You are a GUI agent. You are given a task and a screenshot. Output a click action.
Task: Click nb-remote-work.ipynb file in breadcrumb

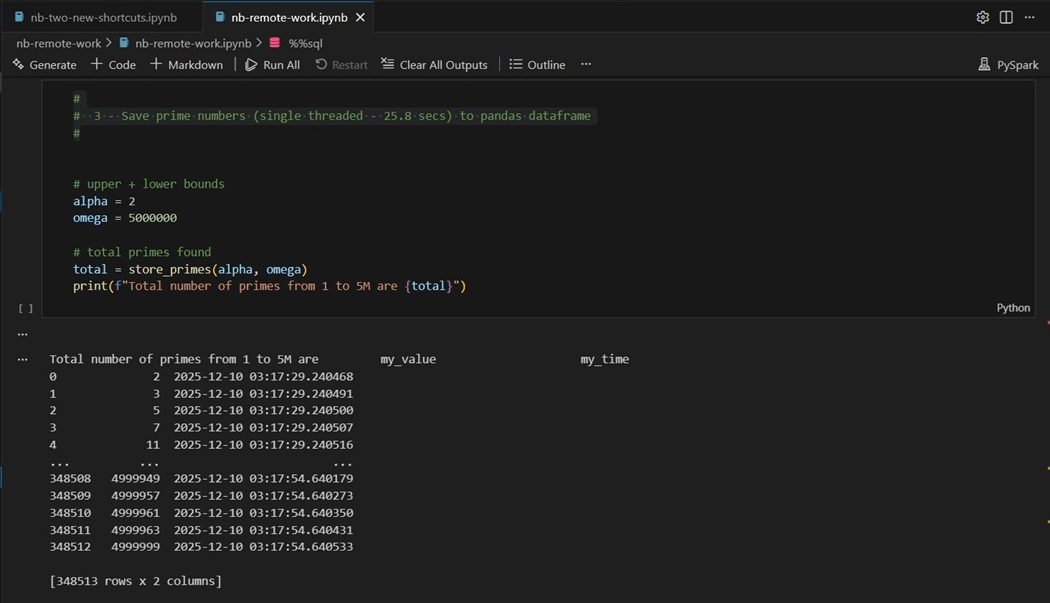(192, 43)
